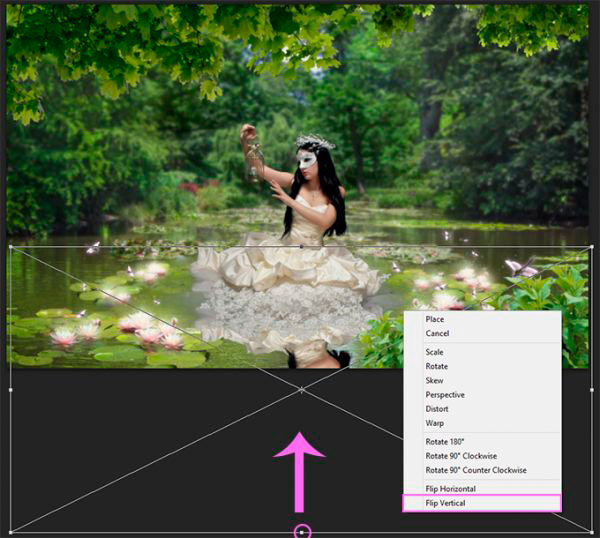Screen dimensions: 600x538
Task: Choose Place from the context menu
Action: pyautogui.click(x=482, y=319)
